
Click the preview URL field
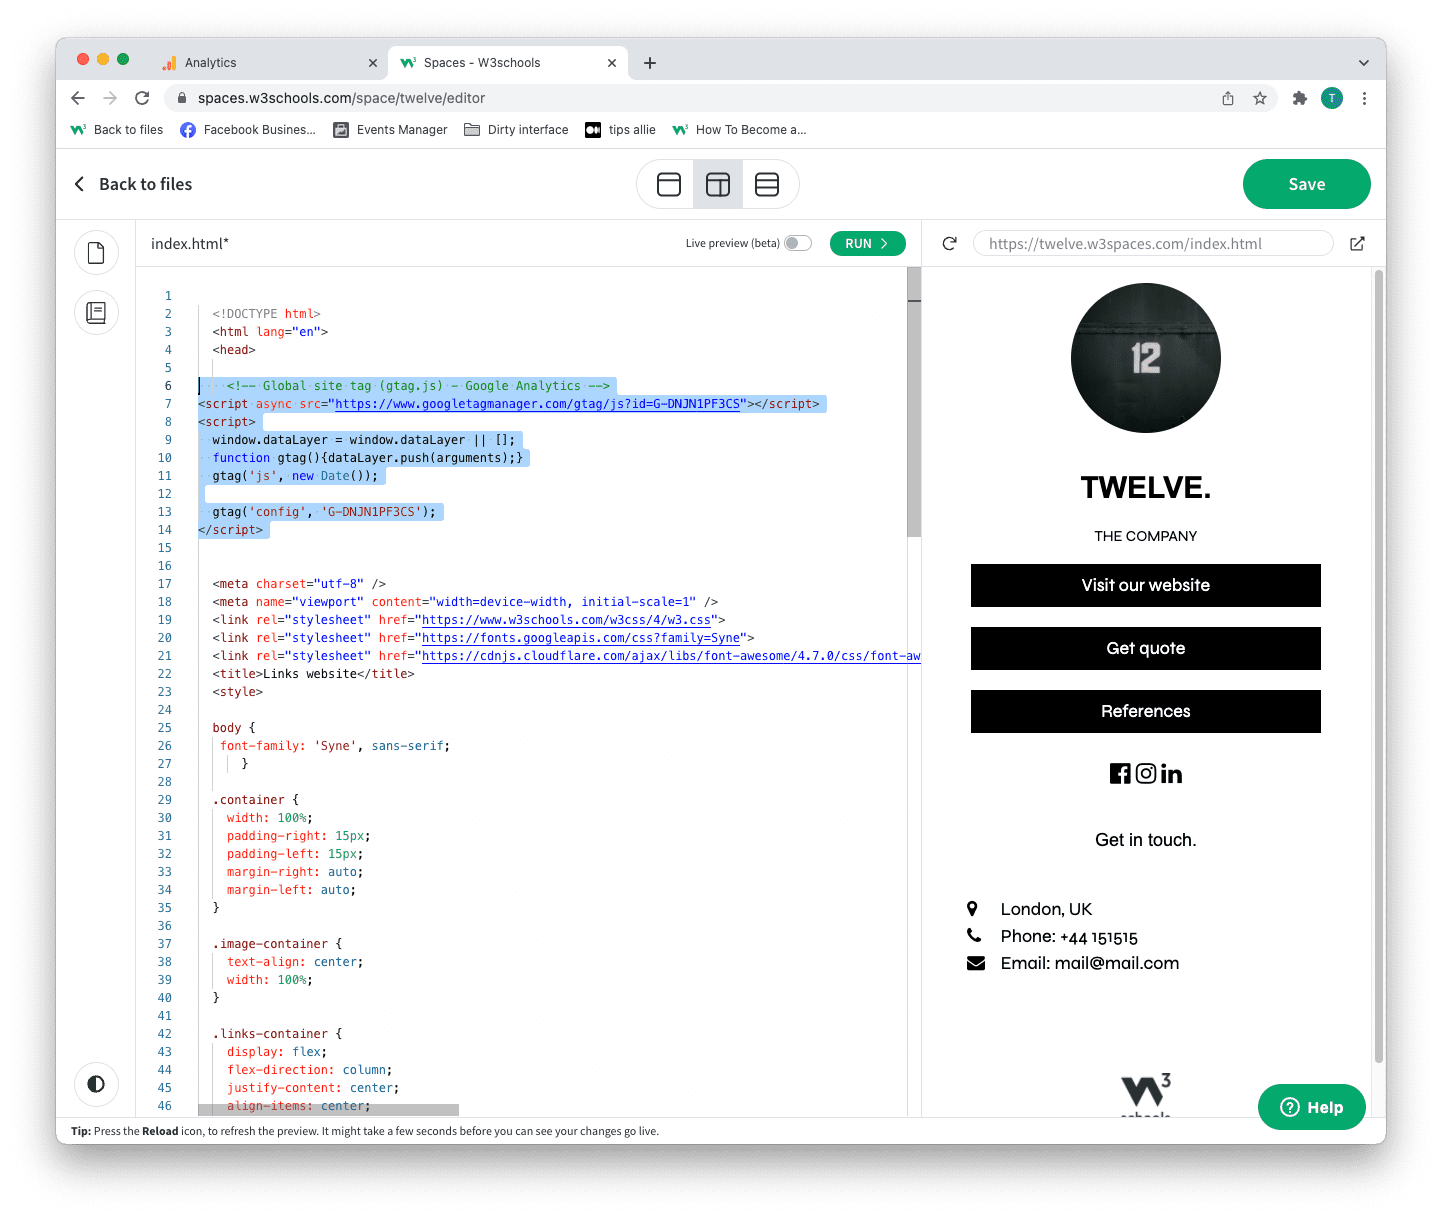1153,243
